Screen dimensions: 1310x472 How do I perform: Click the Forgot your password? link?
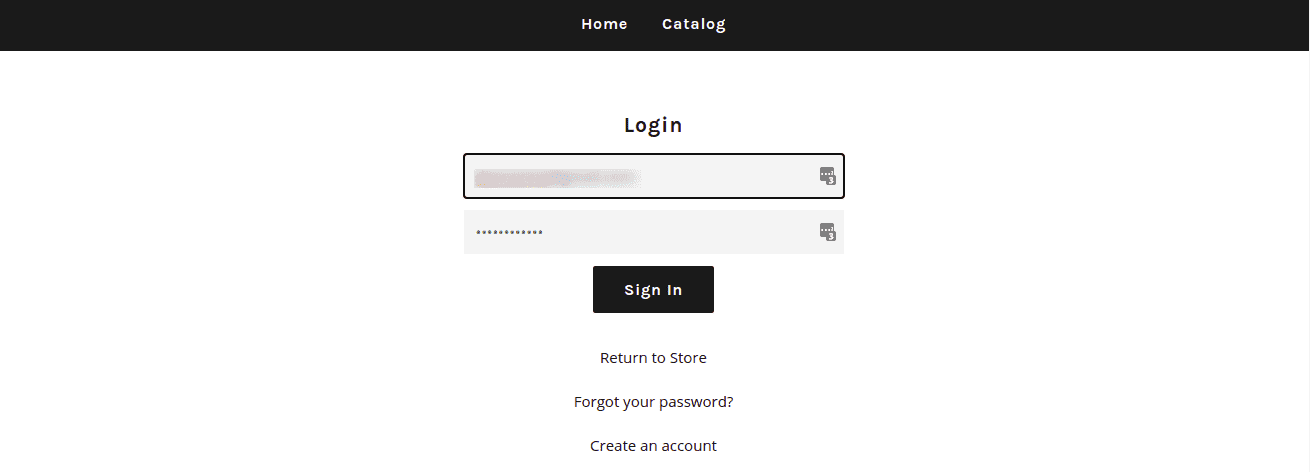[x=653, y=402]
